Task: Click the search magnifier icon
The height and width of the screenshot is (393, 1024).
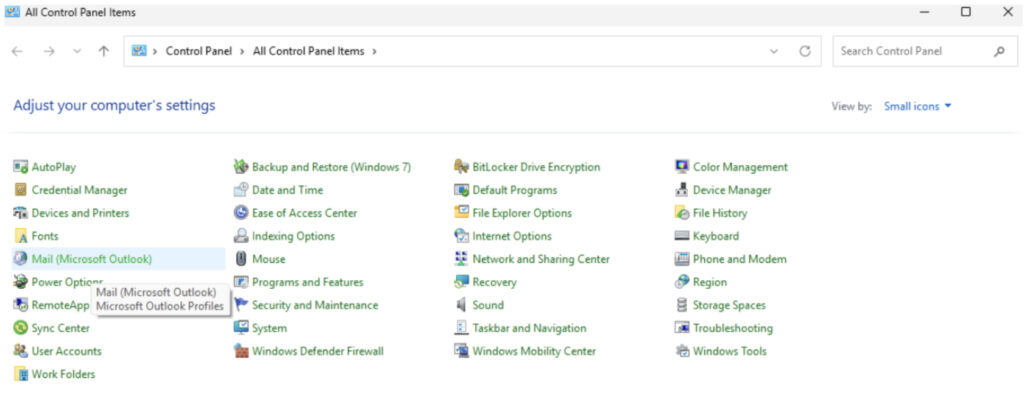Action: [999, 52]
